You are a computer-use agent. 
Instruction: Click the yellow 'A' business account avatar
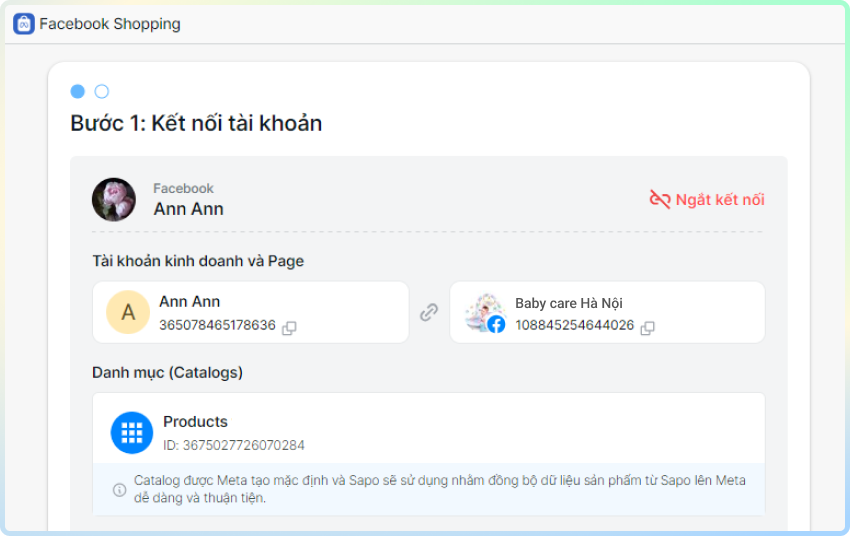(128, 312)
